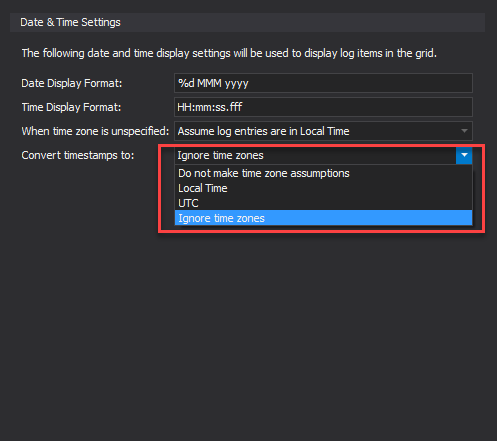Click the 'Time Display Format:' label
The height and width of the screenshot is (441, 497).
pos(71,107)
